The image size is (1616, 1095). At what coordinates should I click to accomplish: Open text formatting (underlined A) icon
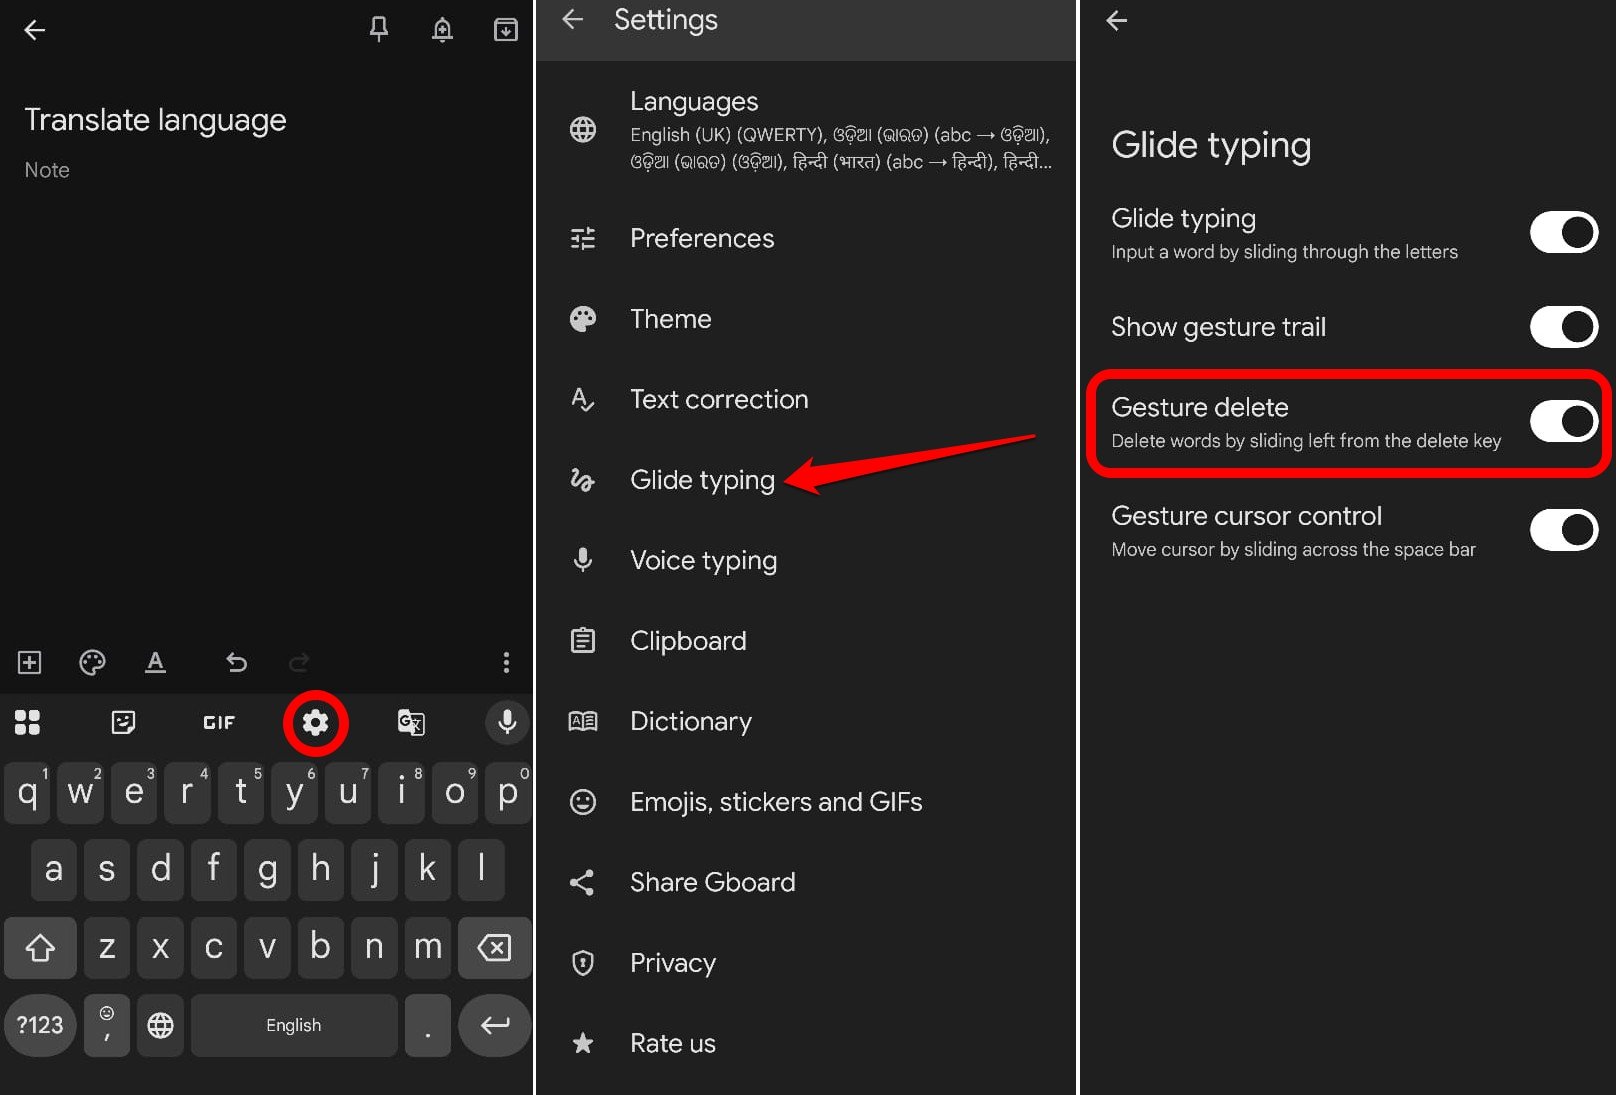tap(155, 662)
